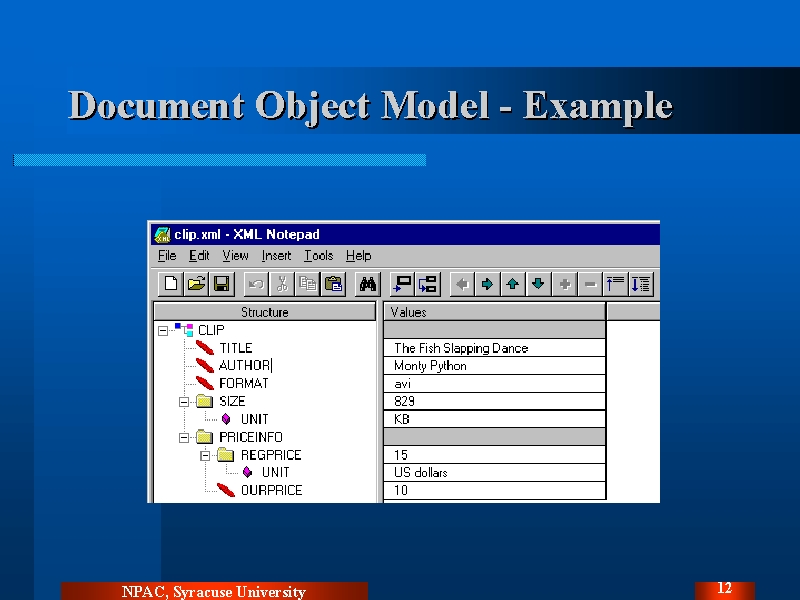This screenshot has width=800, height=600.
Task: Click the 'KB' value cell
Action: (494, 419)
